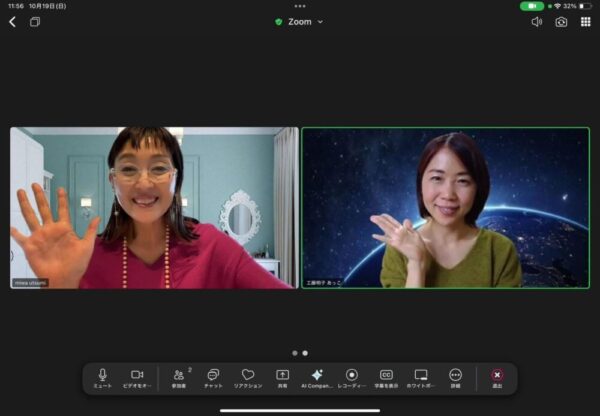
Task: Open the chat (チャット) panel
Action: pos(213,375)
